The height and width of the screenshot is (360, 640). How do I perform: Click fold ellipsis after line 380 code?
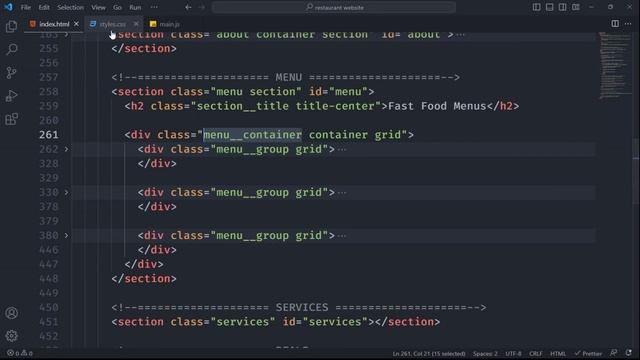coord(342,236)
